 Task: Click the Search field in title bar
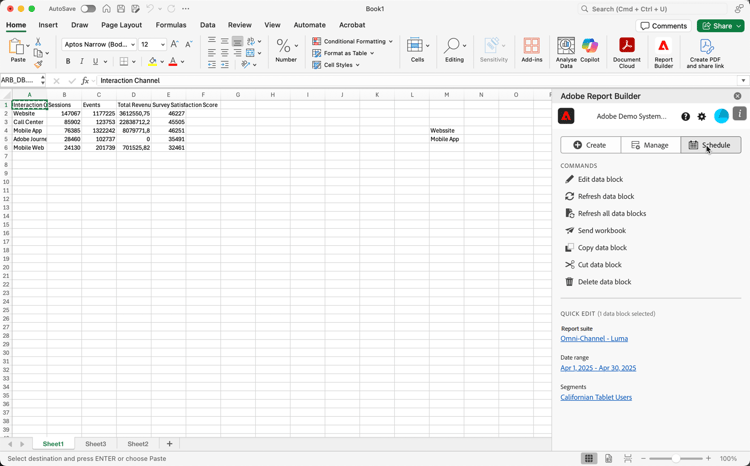coord(652,9)
